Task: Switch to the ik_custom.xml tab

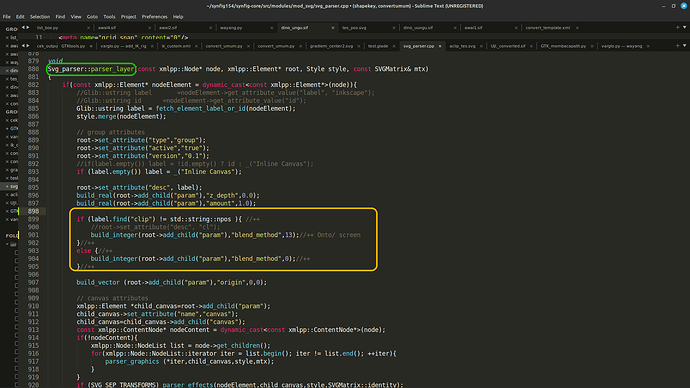Action: click(176, 46)
